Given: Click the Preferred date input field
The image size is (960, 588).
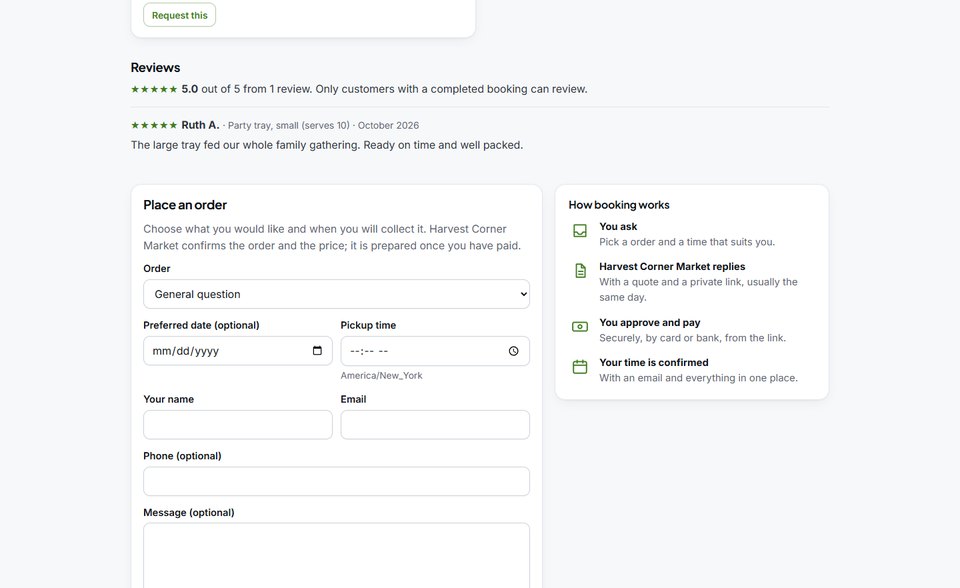Looking at the screenshot, I should [238, 351].
